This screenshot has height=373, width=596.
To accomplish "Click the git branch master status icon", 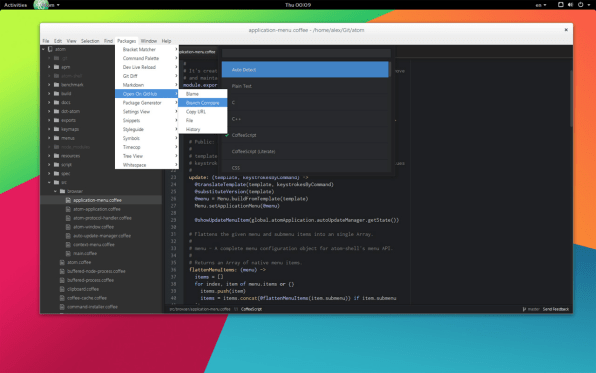I will tap(524, 309).
